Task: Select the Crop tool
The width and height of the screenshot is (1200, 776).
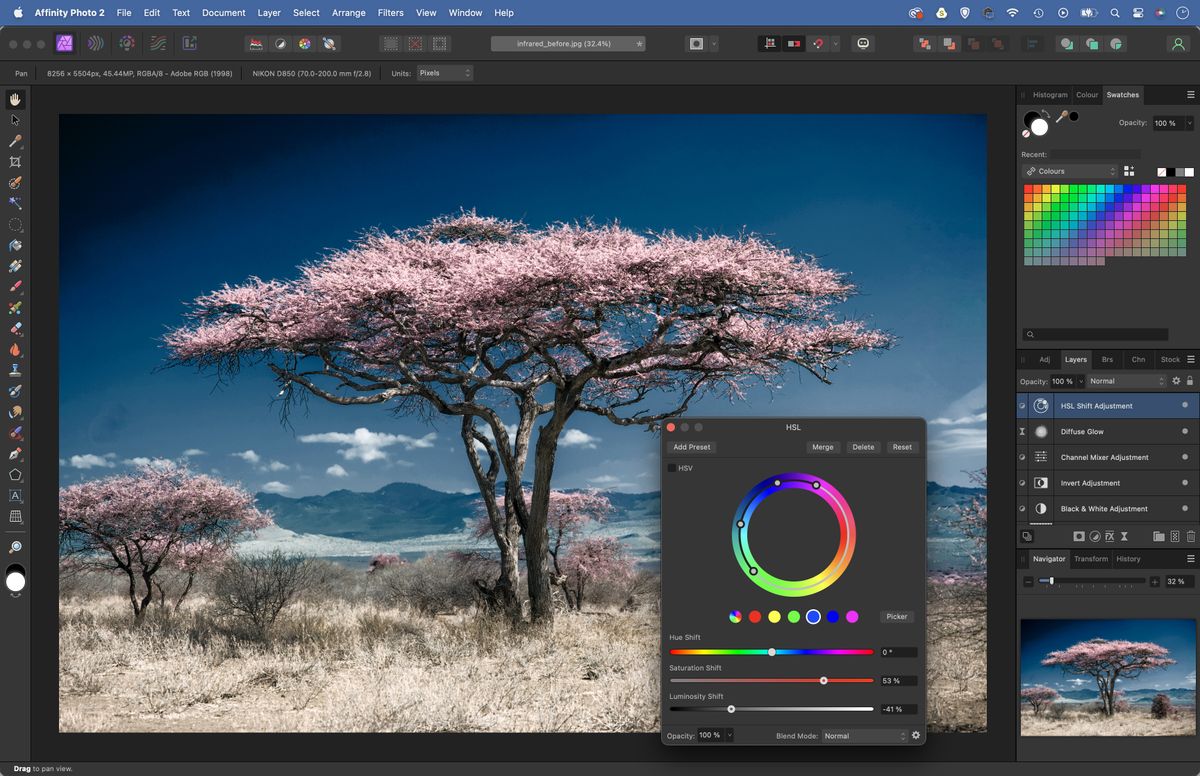Action: (x=14, y=161)
